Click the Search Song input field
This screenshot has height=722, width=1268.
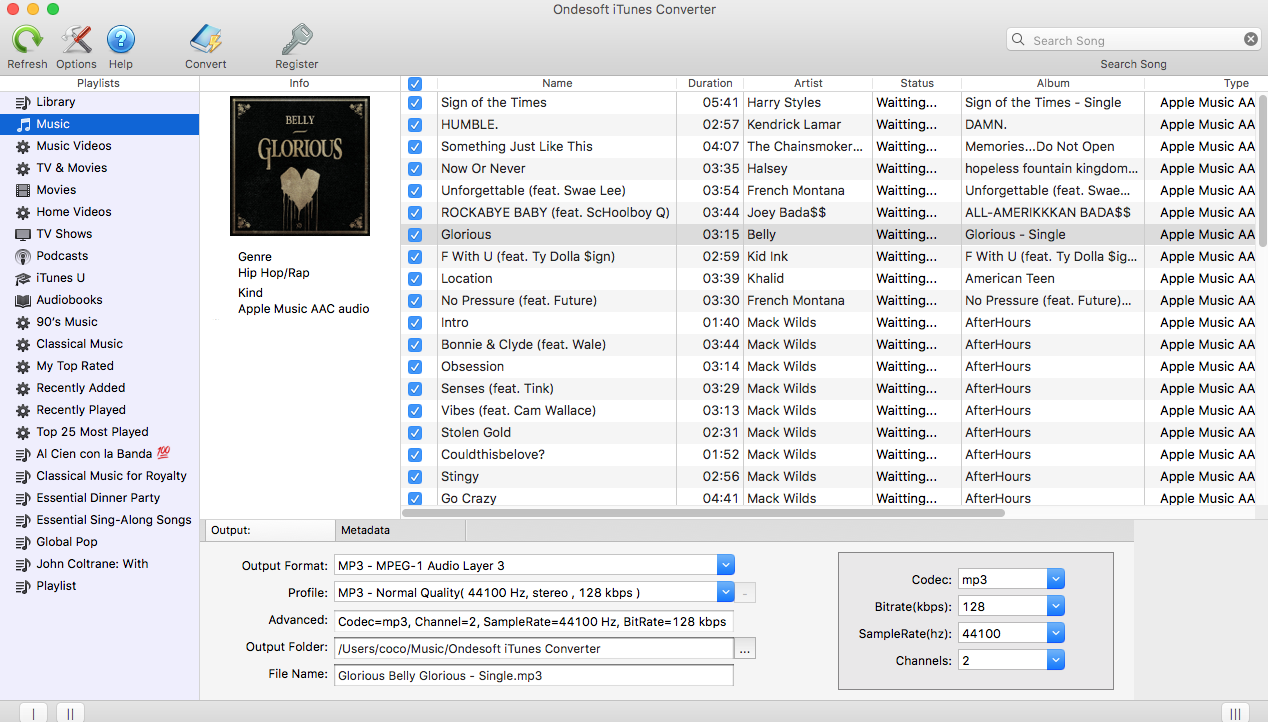(x=1135, y=40)
